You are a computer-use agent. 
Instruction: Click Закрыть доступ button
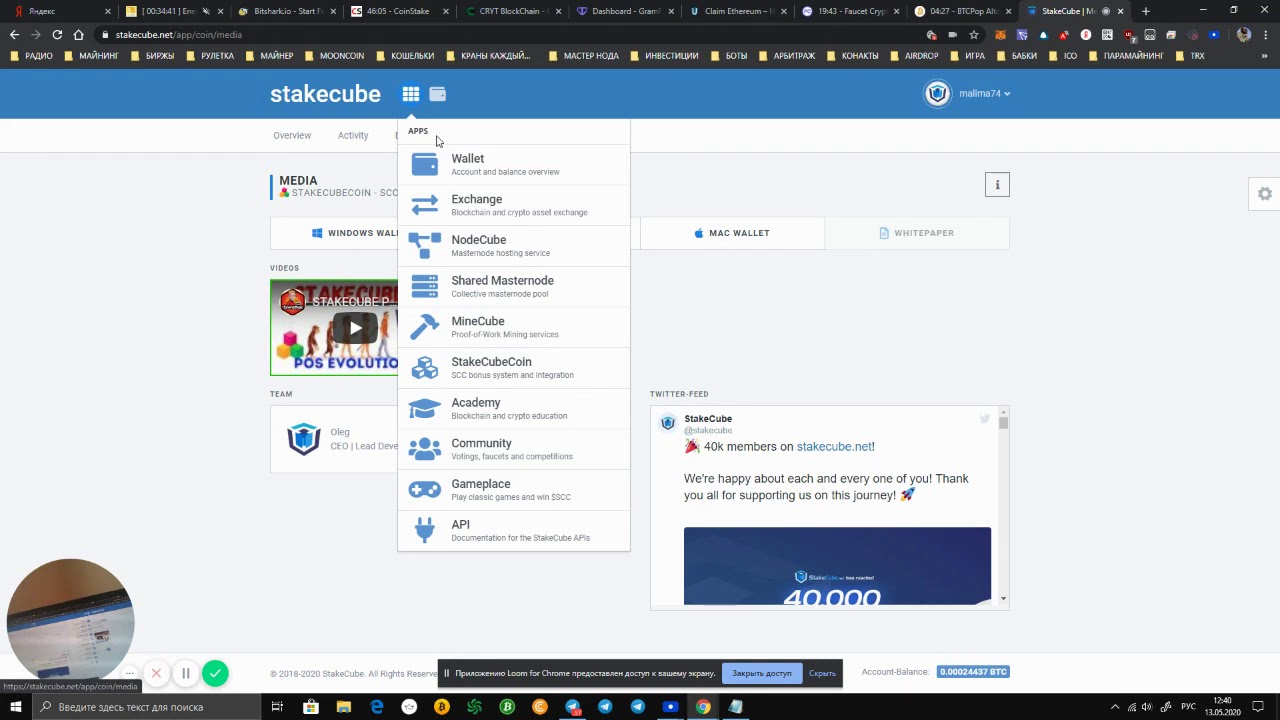tap(762, 673)
